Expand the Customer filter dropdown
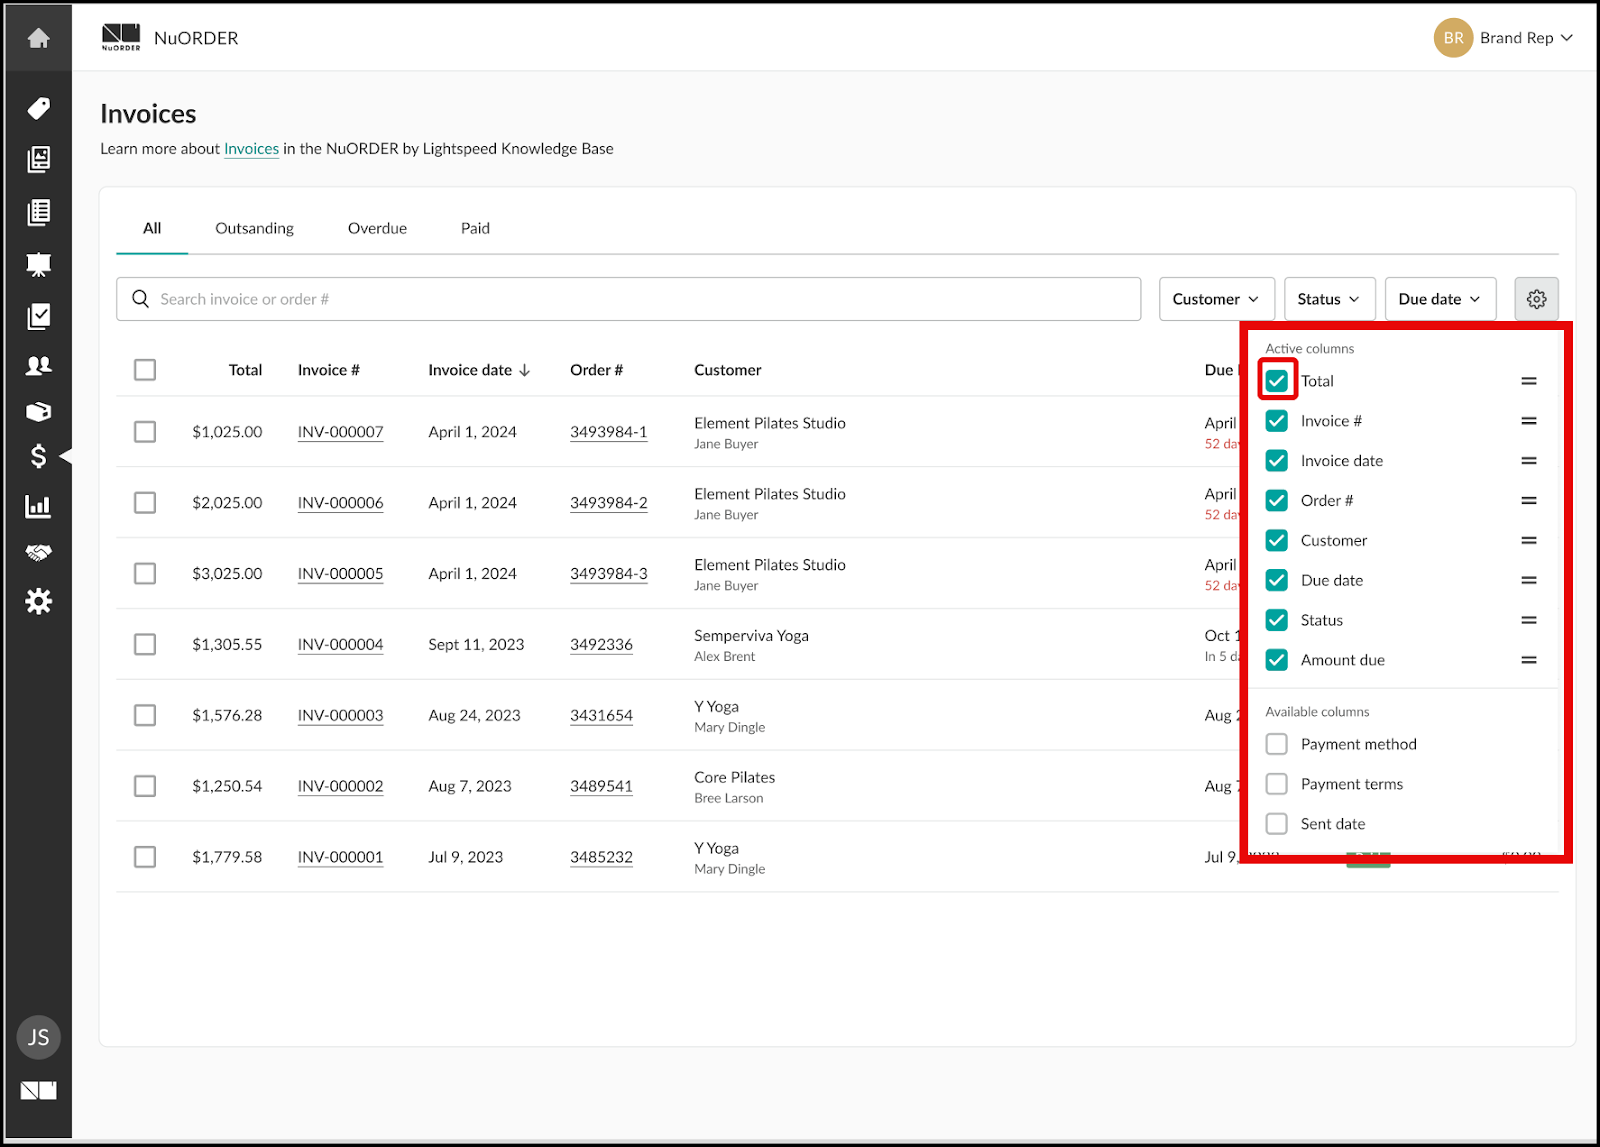 click(1215, 299)
